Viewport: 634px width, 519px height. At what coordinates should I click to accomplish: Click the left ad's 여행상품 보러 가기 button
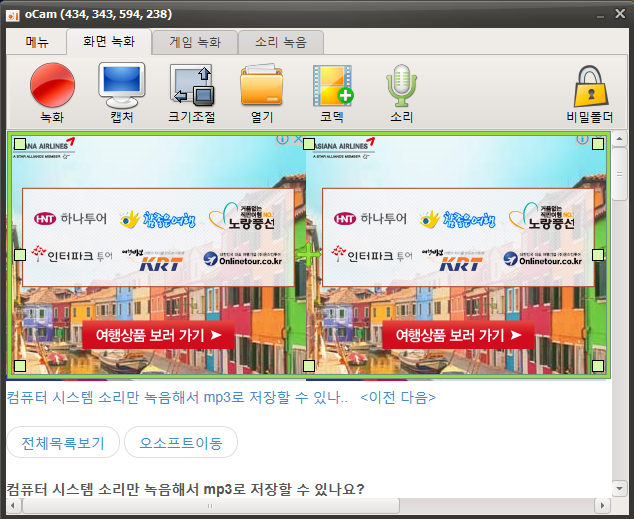[158, 335]
